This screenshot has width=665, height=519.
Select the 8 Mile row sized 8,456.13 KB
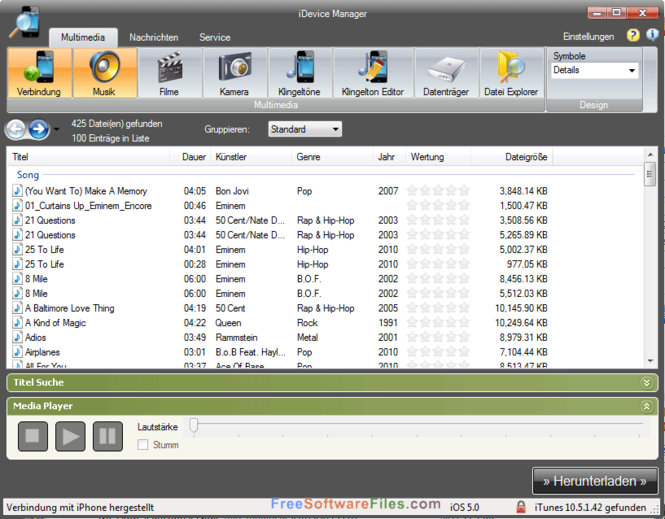point(280,279)
